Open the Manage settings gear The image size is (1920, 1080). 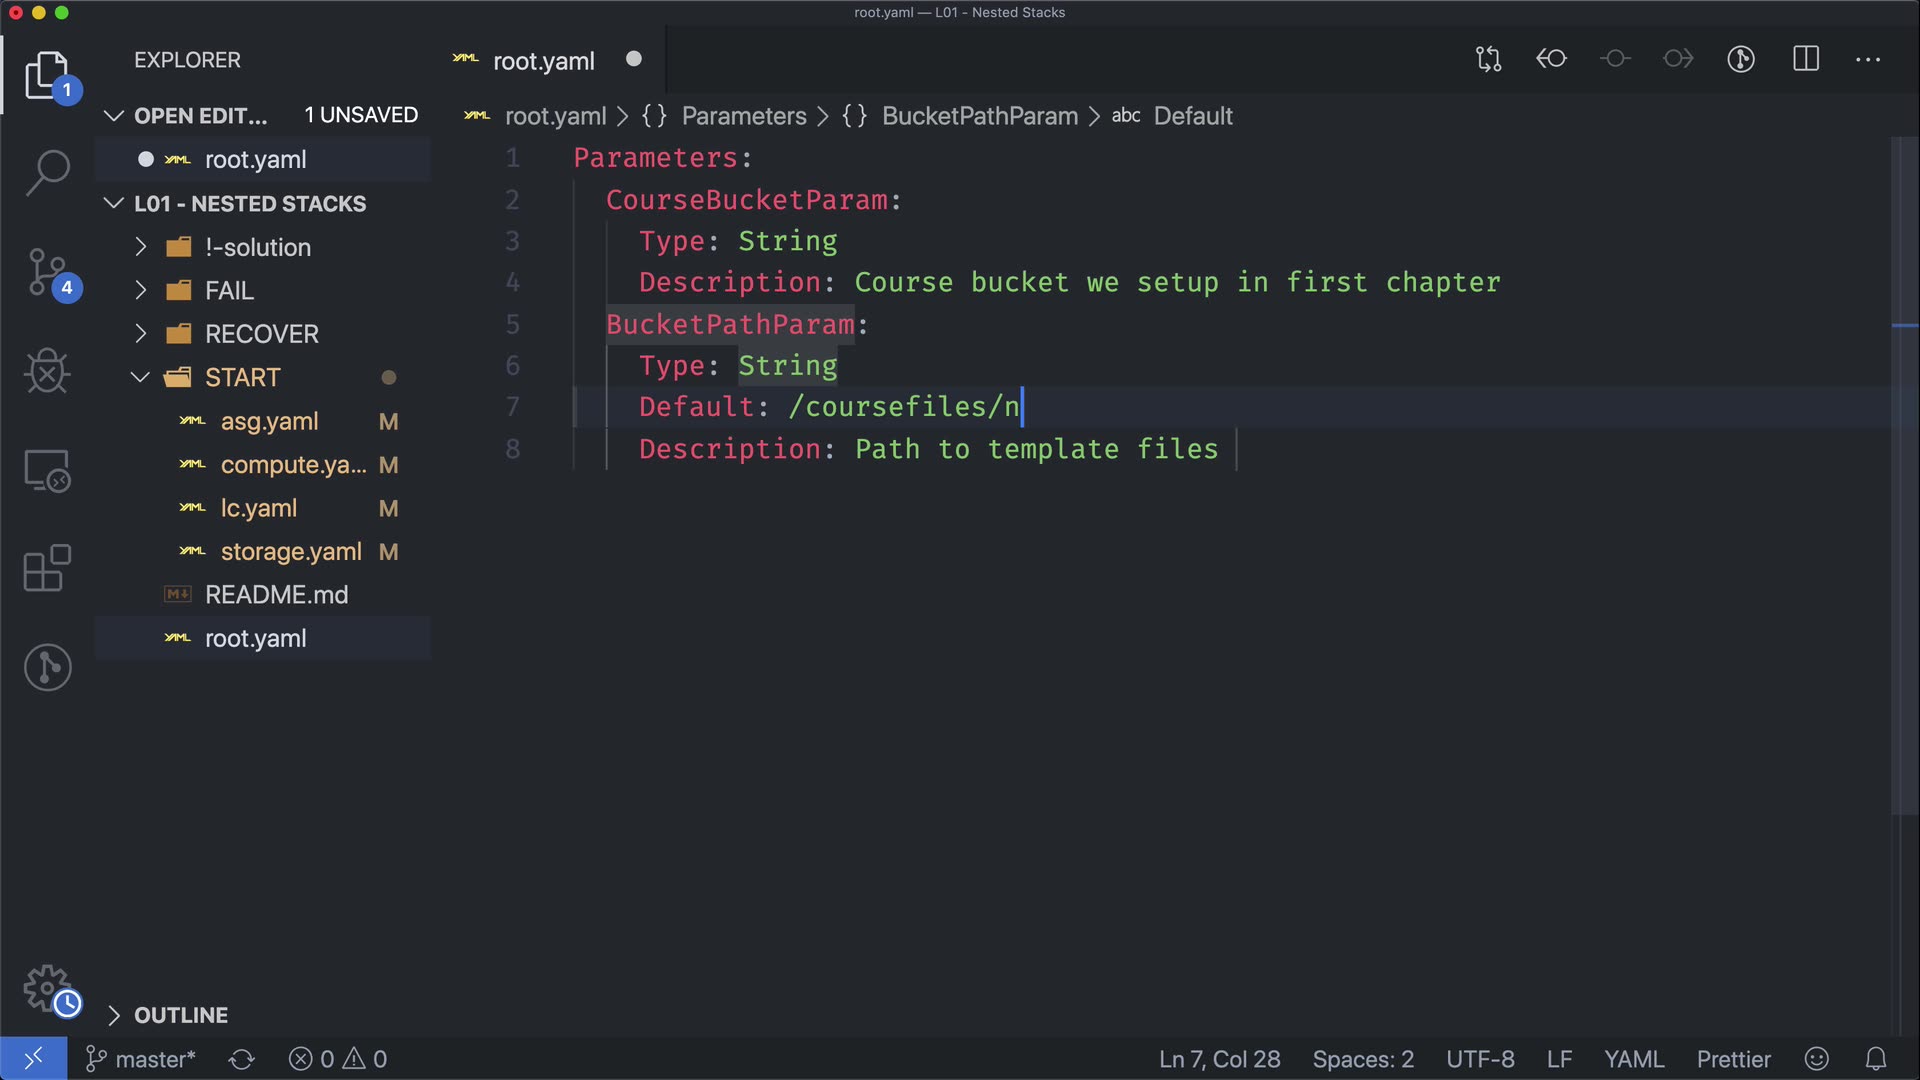coord(47,988)
